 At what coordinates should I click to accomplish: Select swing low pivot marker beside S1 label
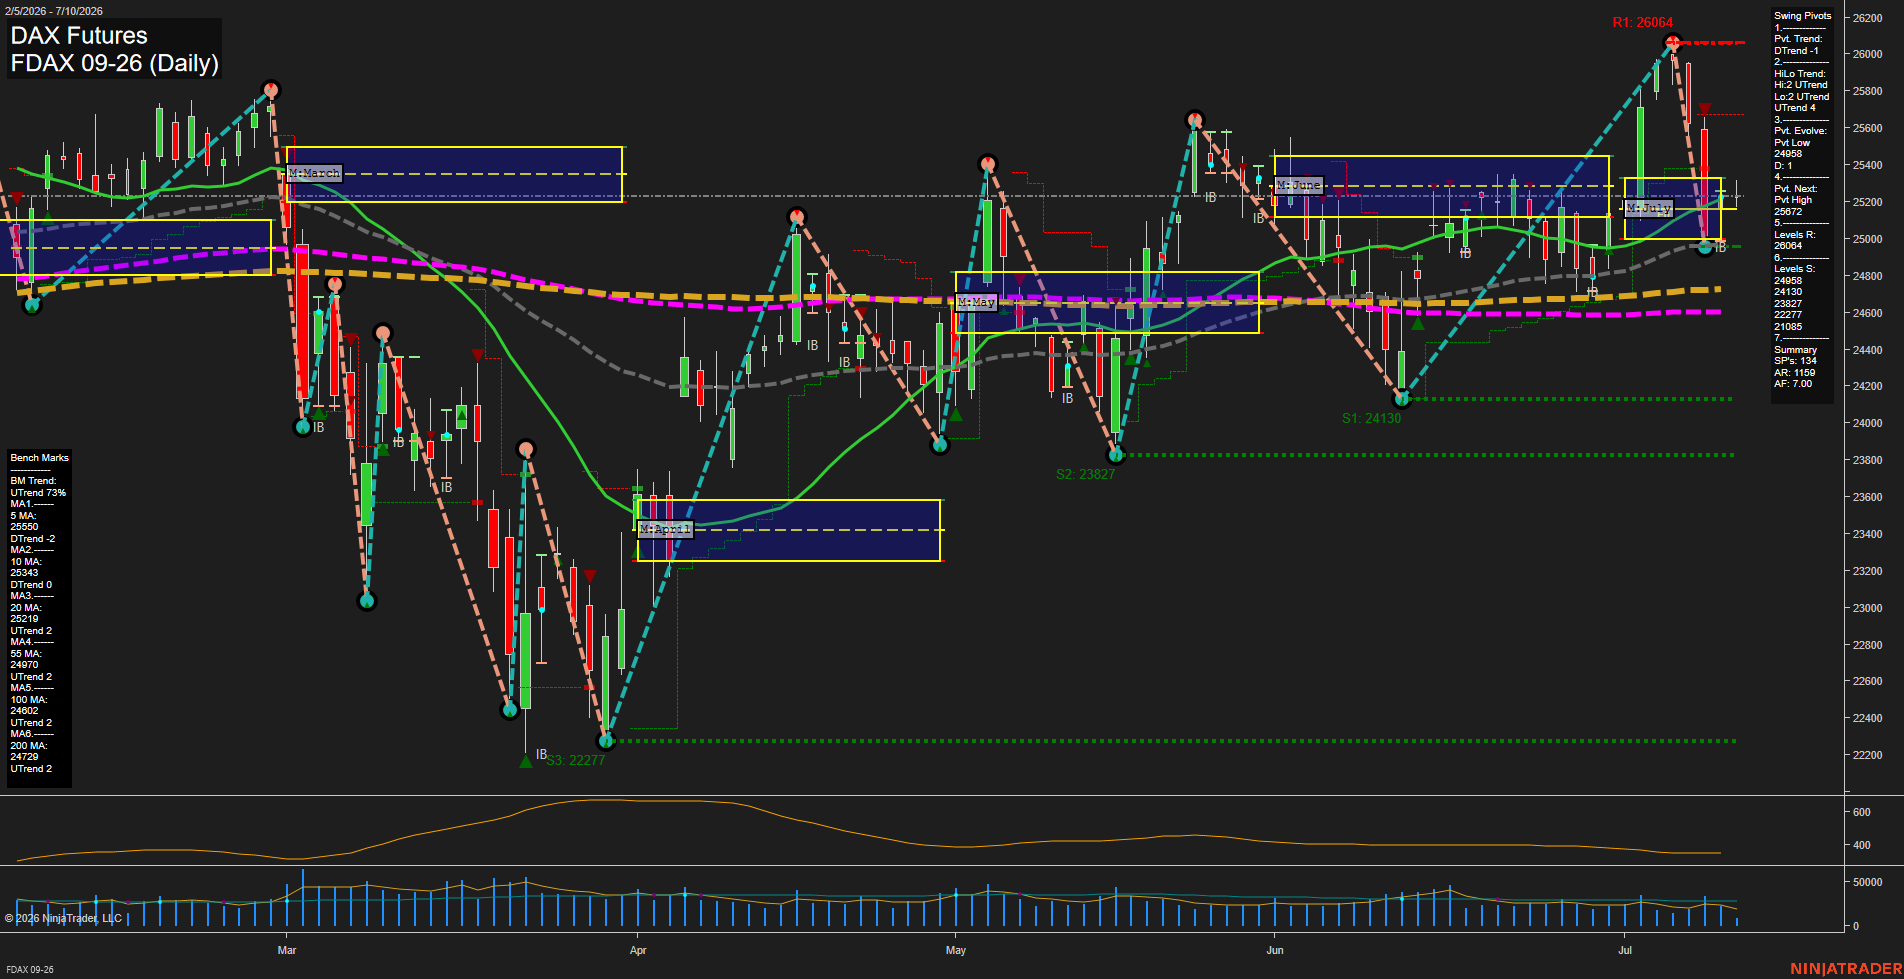point(1402,399)
